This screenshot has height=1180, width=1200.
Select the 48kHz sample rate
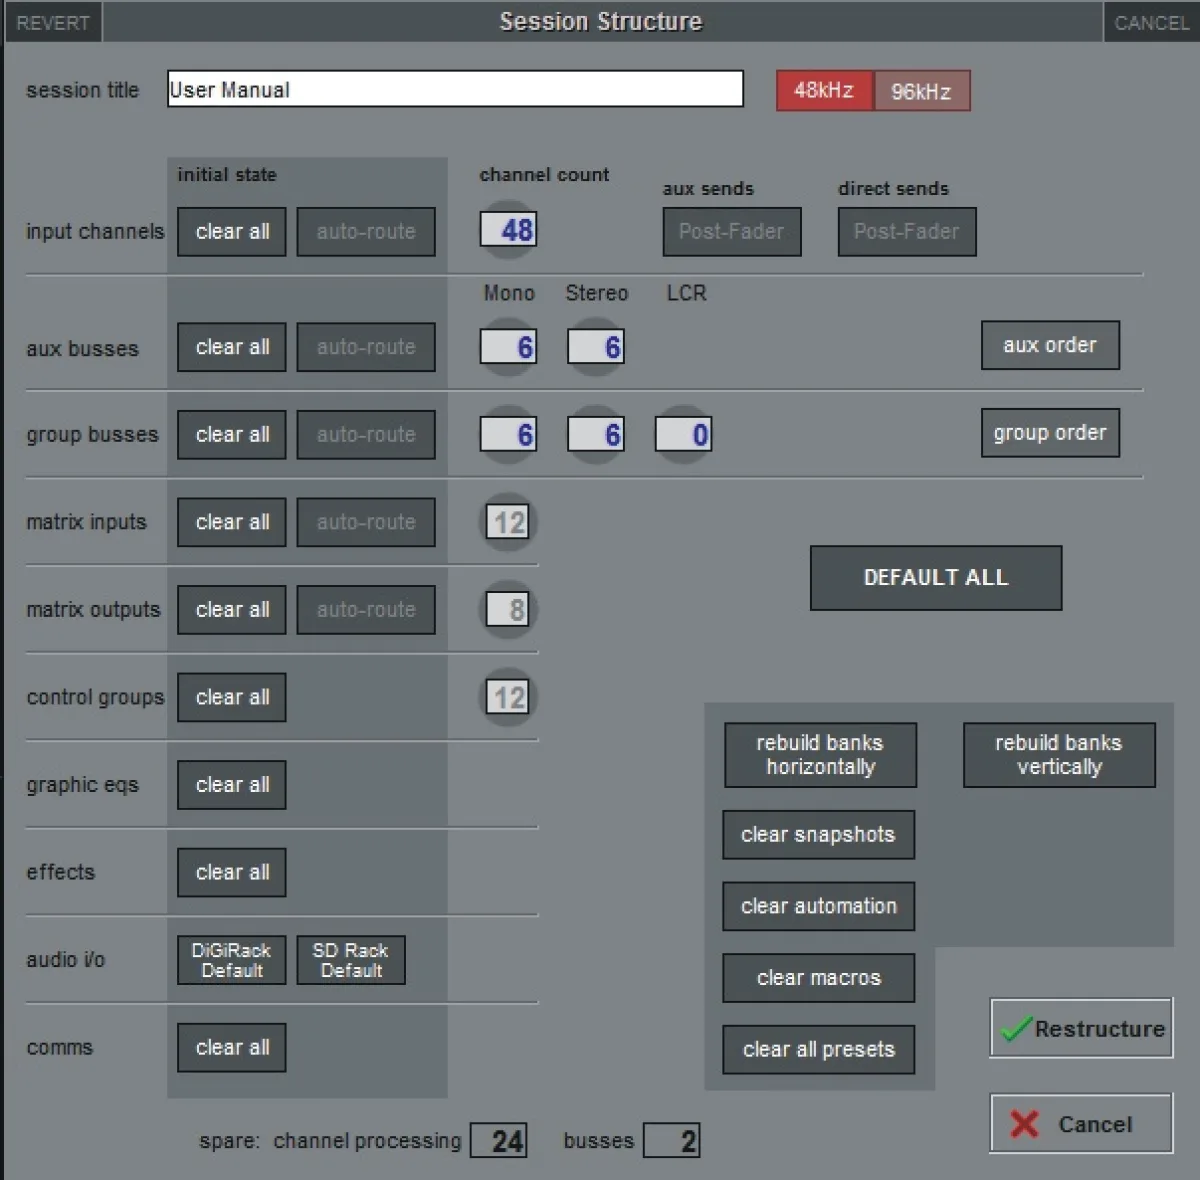(824, 91)
